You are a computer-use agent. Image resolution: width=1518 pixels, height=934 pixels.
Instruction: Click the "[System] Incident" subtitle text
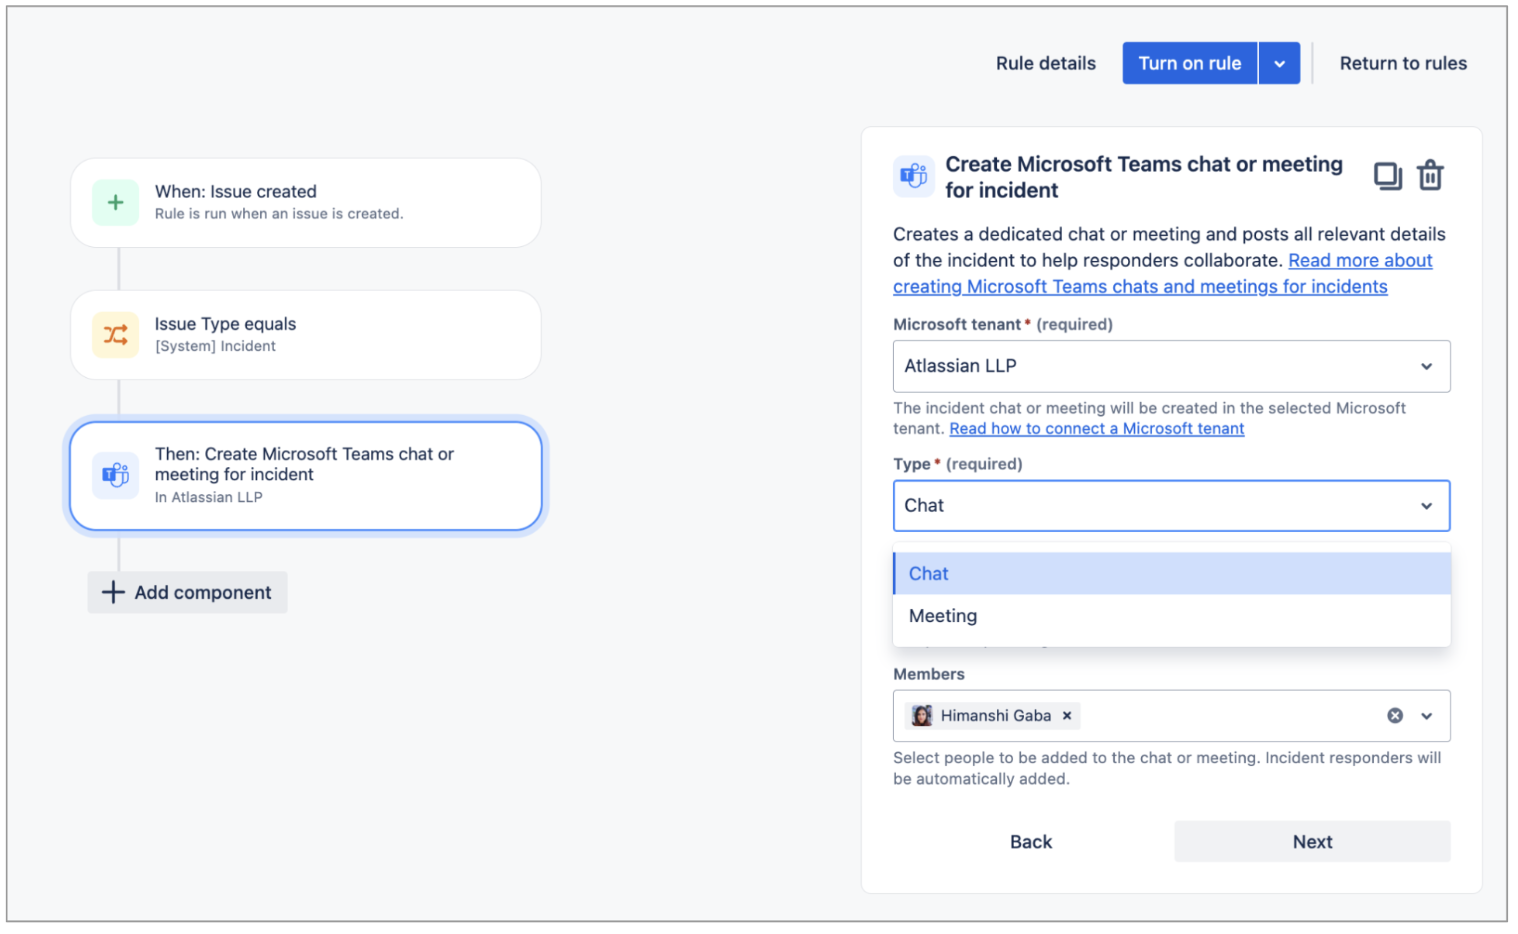(215, 346)
